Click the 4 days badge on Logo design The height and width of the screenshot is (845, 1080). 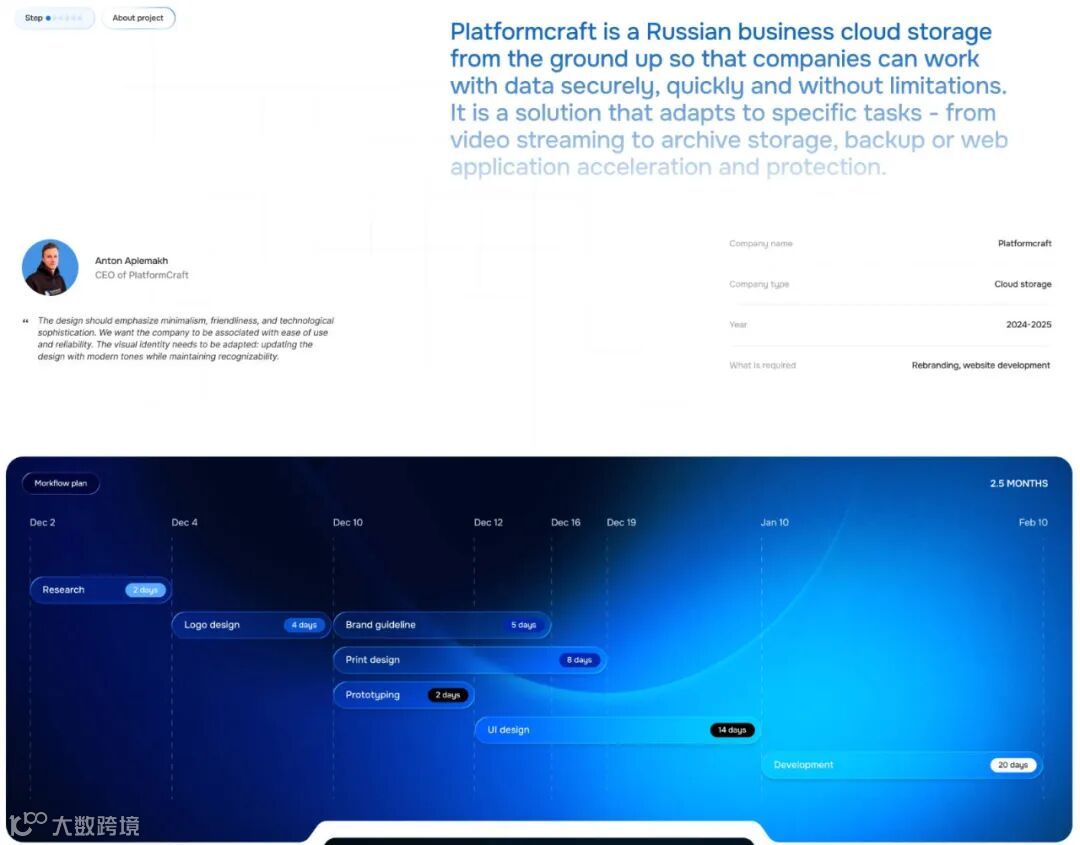tap(304, 625)
